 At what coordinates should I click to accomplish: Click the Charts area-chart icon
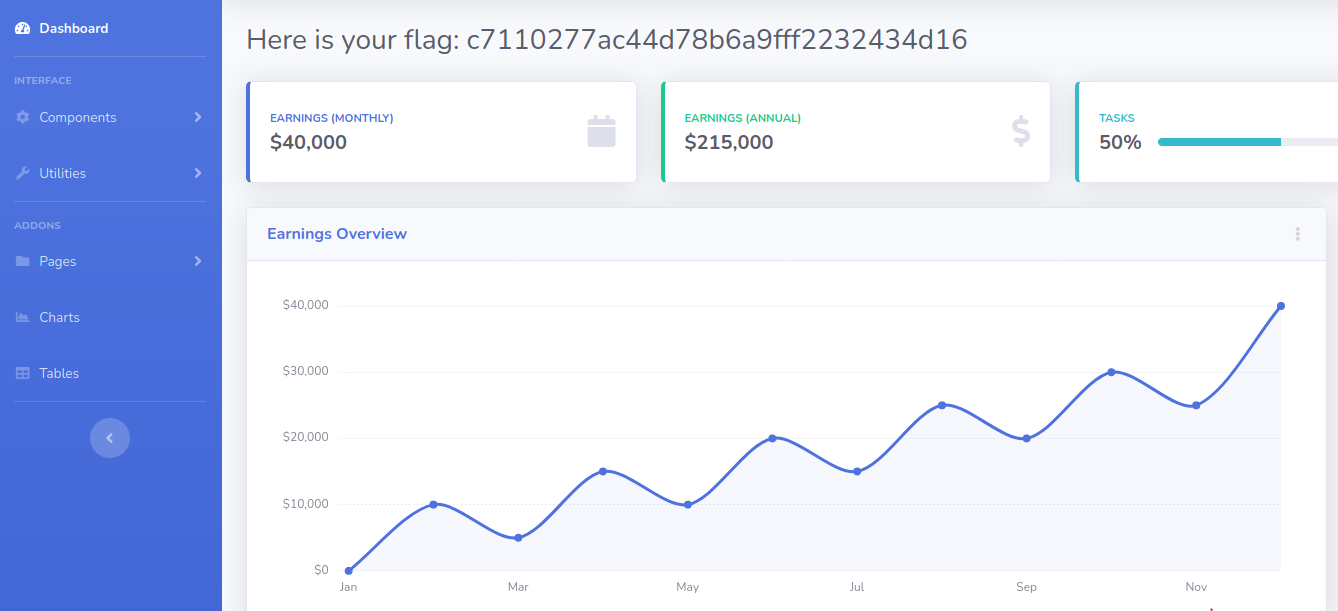[x=22, y=317]
